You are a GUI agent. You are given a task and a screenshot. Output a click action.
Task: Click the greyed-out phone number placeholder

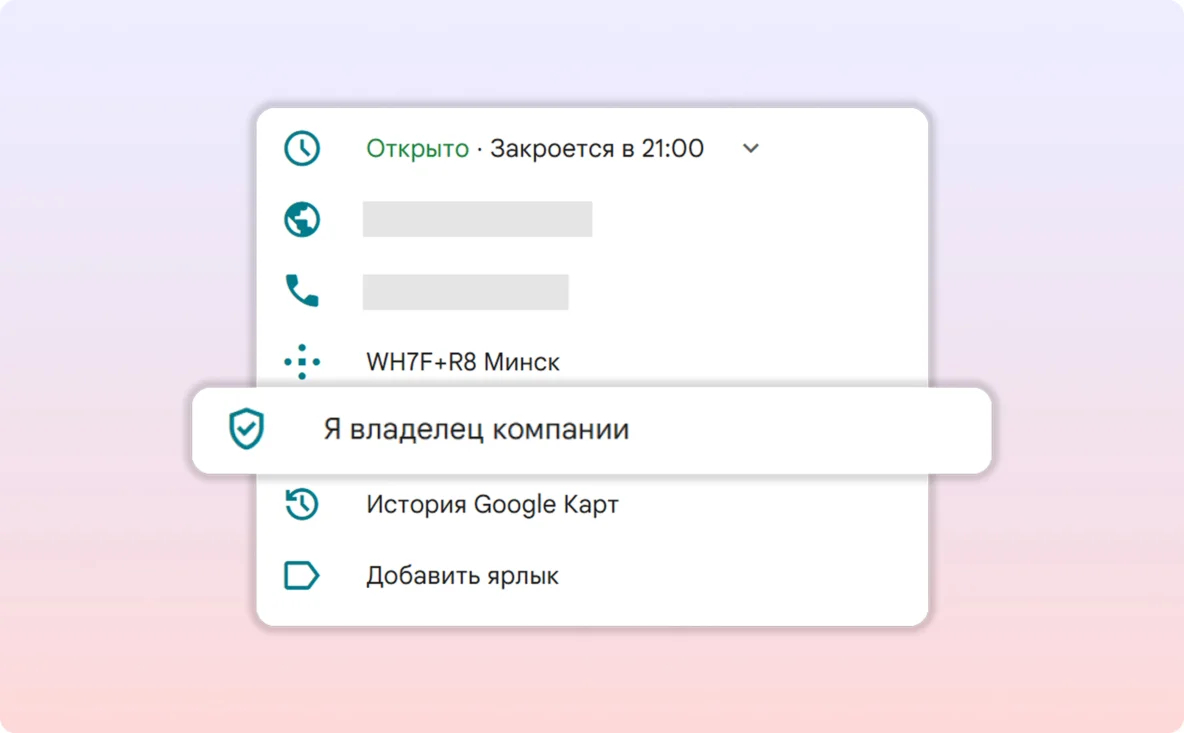[x=465, y=291]
